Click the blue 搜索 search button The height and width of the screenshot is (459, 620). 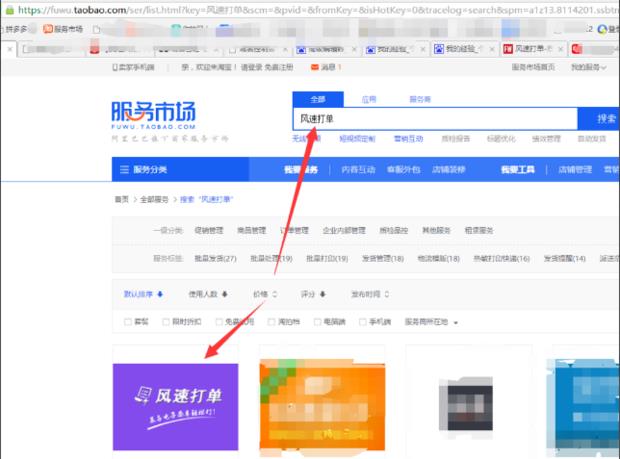(599, 119)
